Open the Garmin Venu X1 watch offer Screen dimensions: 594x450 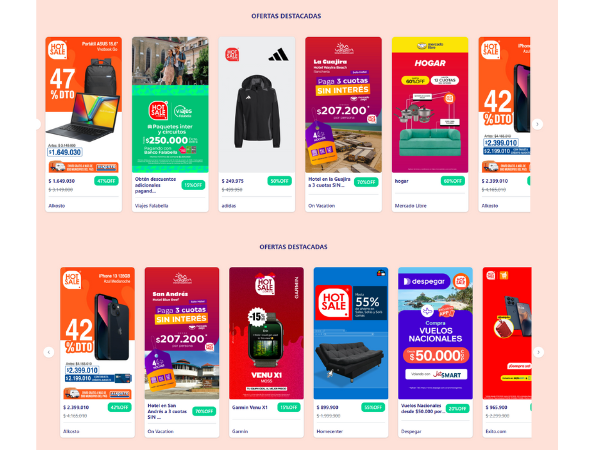(x=266, y=333)
